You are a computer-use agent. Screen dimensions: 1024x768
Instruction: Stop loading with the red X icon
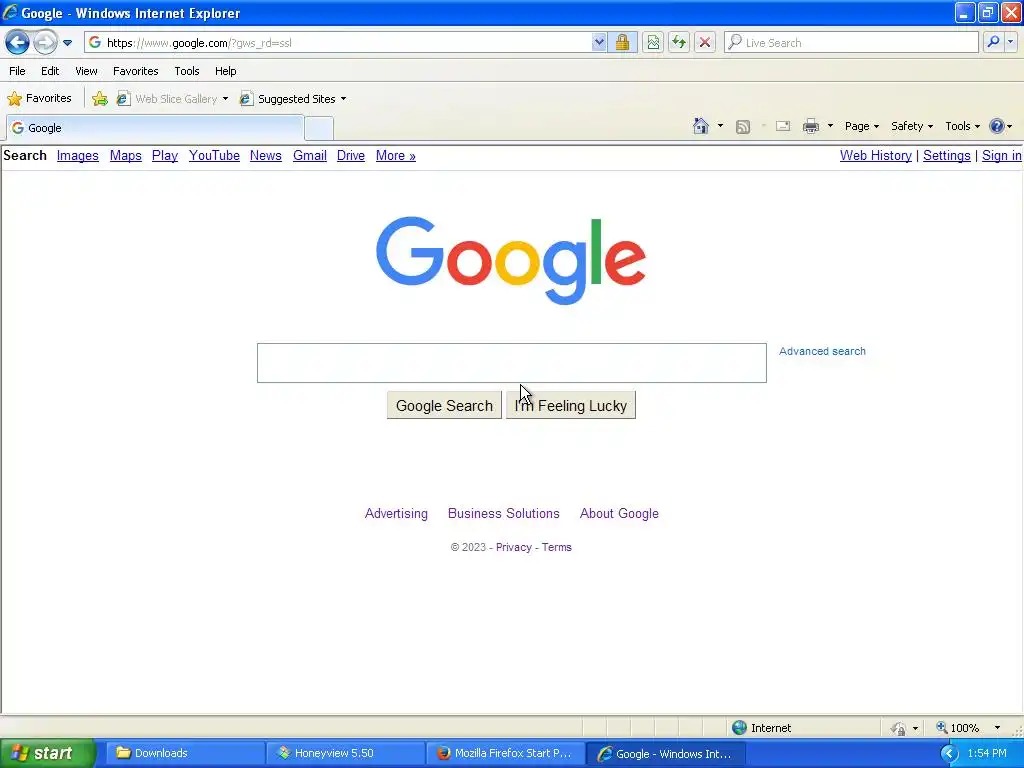click(x=705, y=43)
